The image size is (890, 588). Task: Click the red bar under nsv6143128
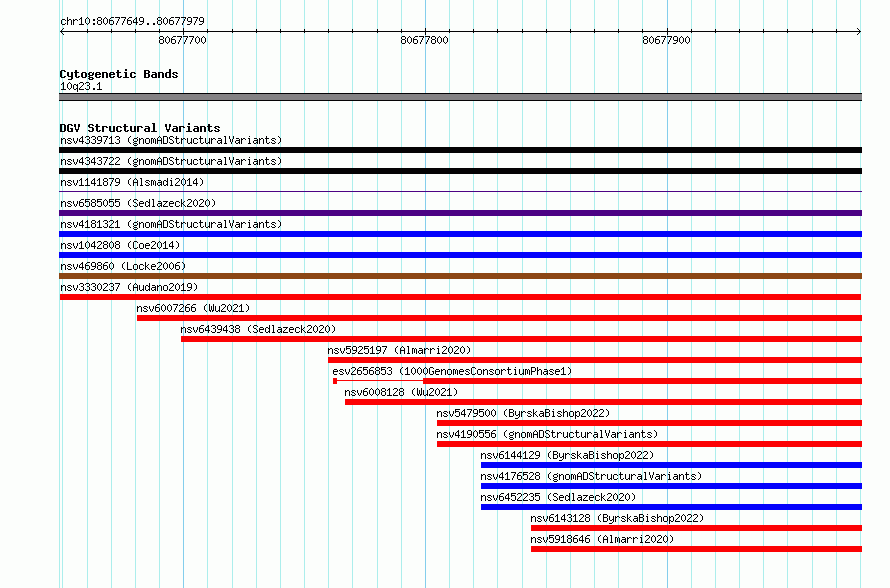click(x=696, y=528)
